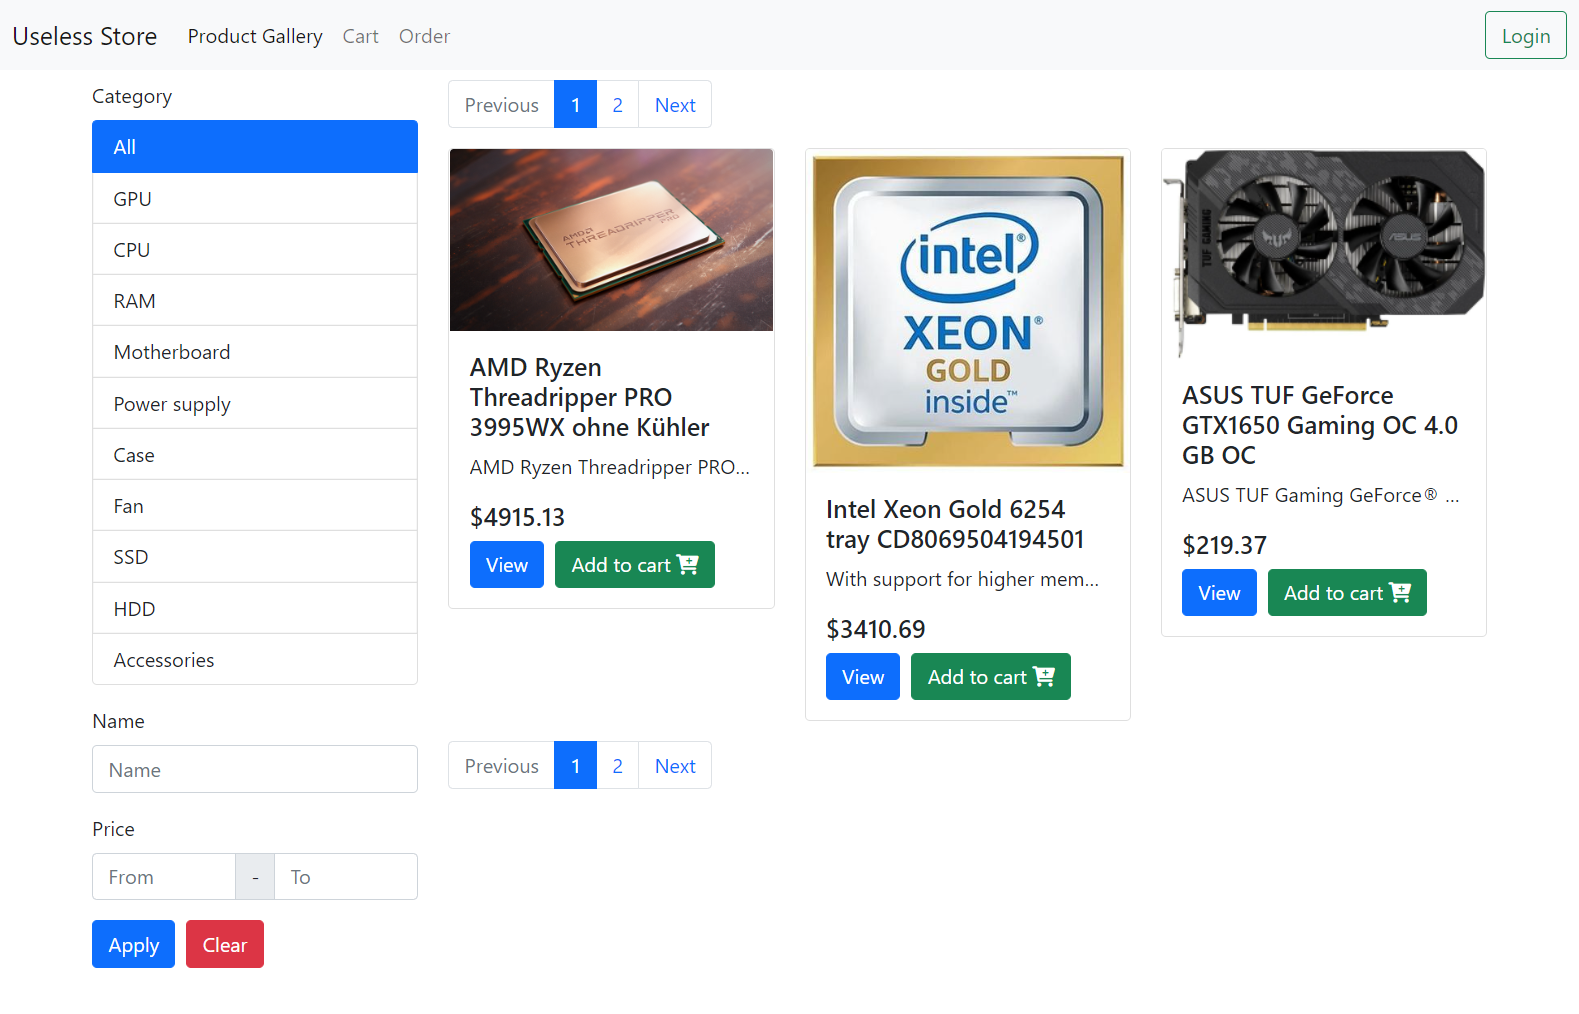Screen dimensions: 1579x1014
Task: Filter products by CPU category
Action: click(x=255, y=250)
